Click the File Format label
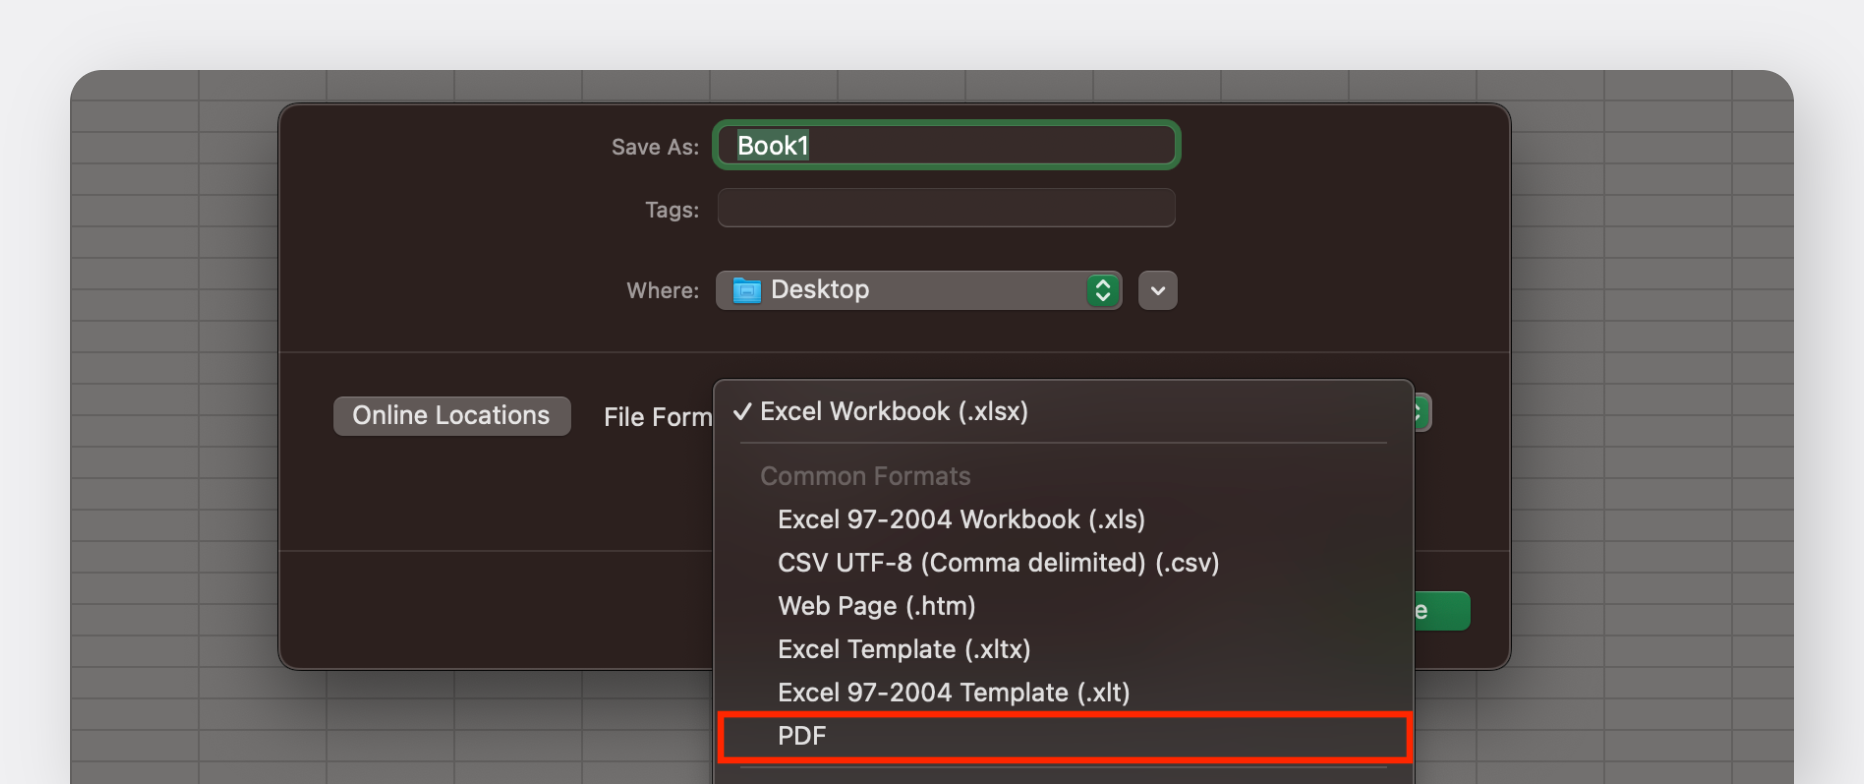The height and width of the screenshot is (784, 1864). (657, 417)
